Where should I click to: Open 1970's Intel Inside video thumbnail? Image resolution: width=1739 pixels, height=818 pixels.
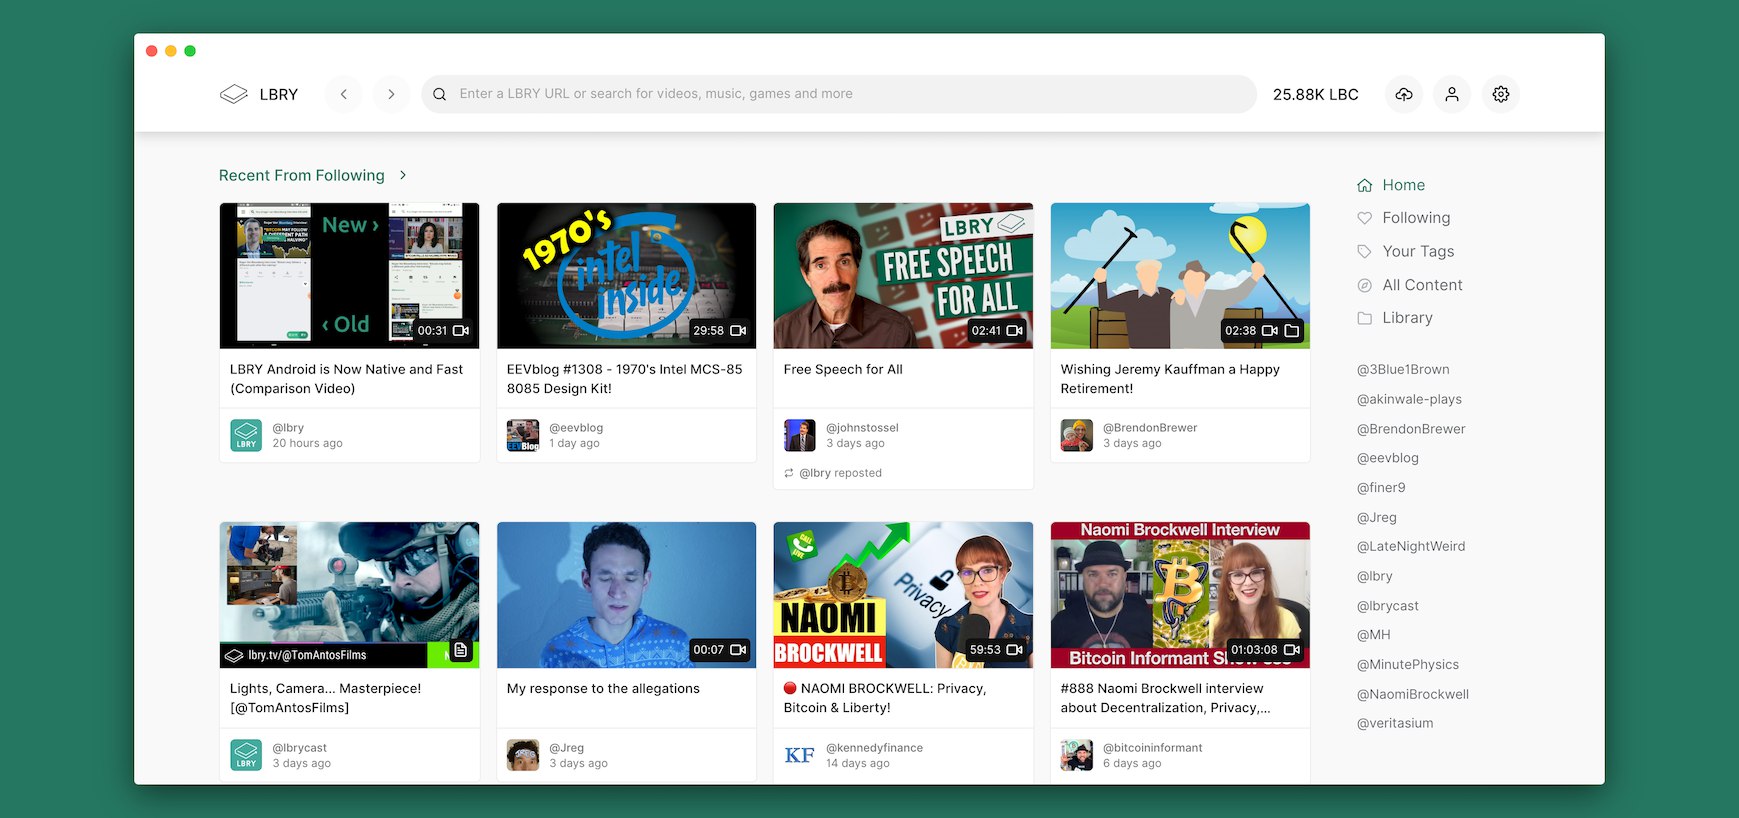click(x=626, y=276)
